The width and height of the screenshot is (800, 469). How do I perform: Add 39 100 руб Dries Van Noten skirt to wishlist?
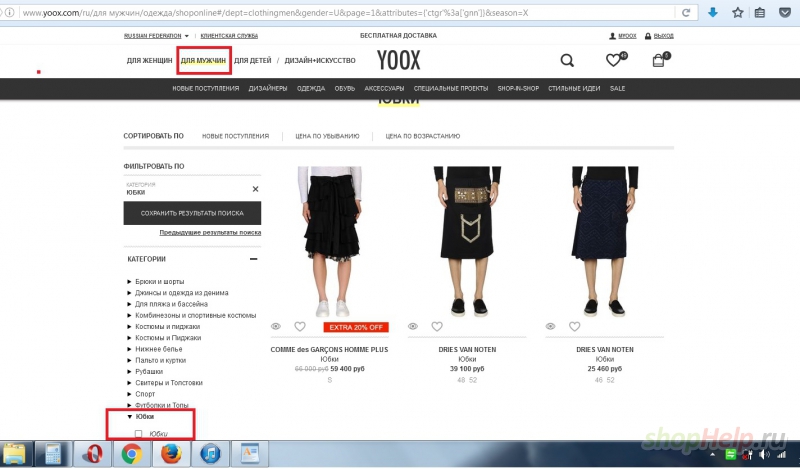point(437,326)
